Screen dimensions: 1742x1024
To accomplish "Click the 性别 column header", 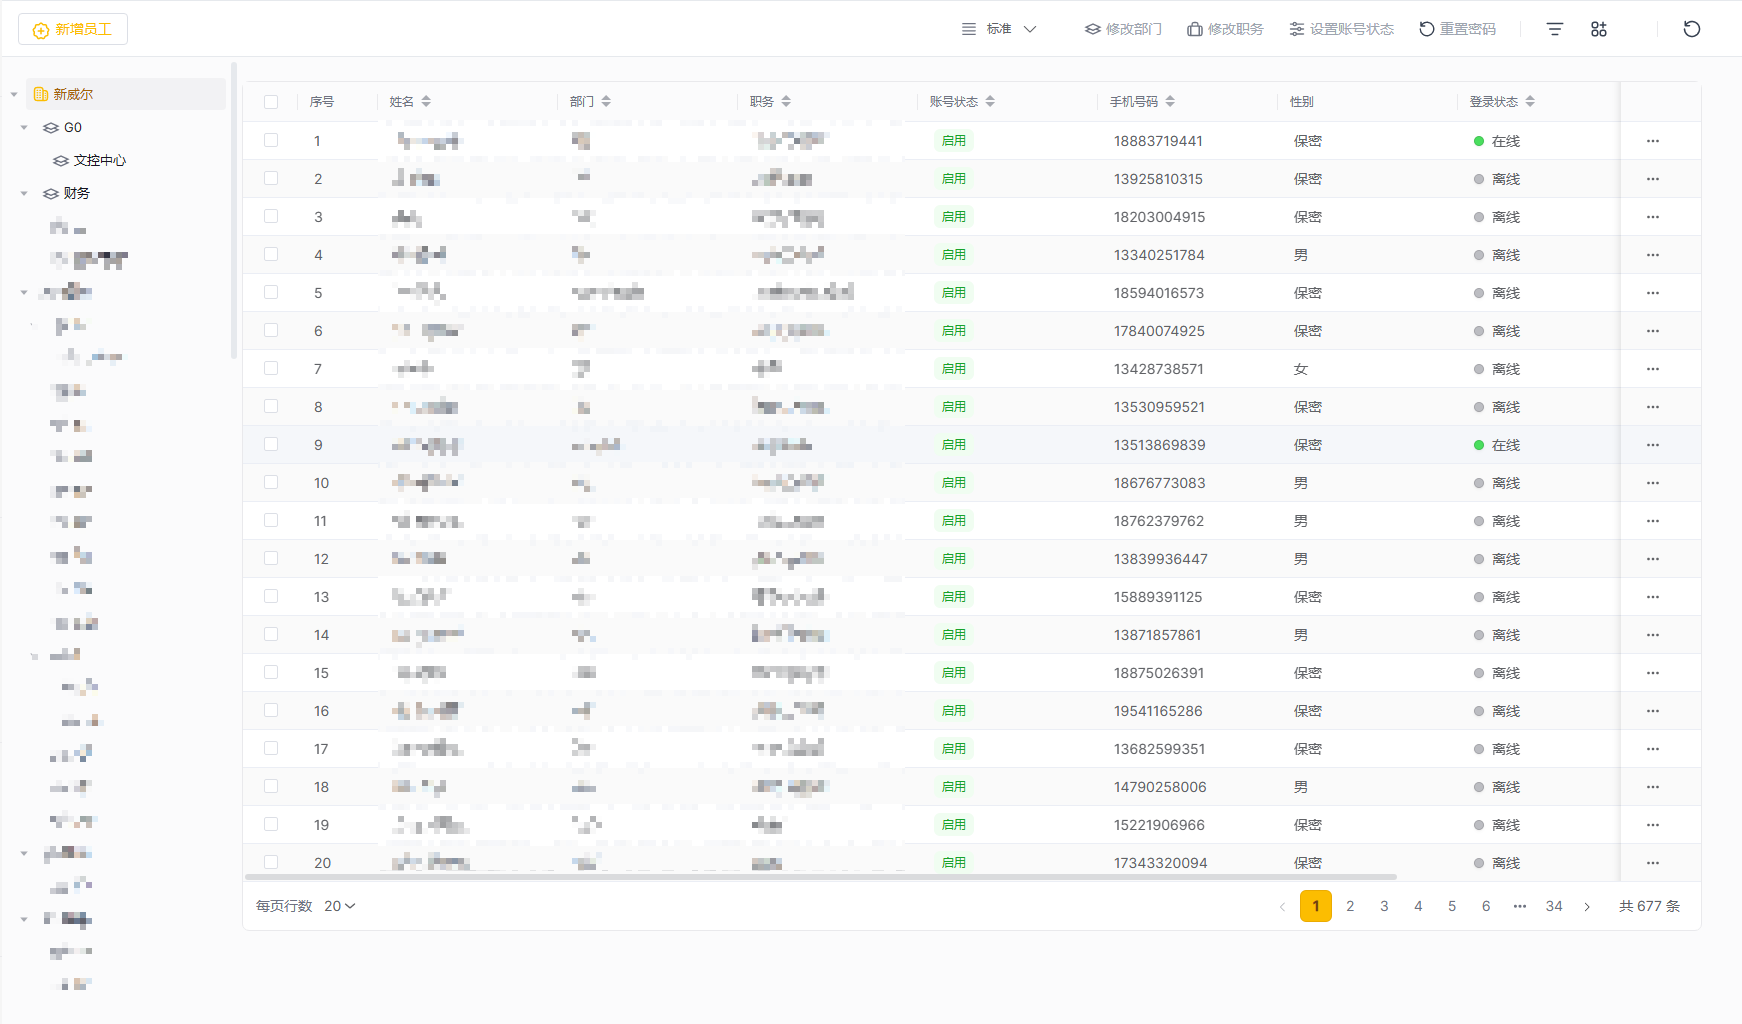I will [1302, 102].
